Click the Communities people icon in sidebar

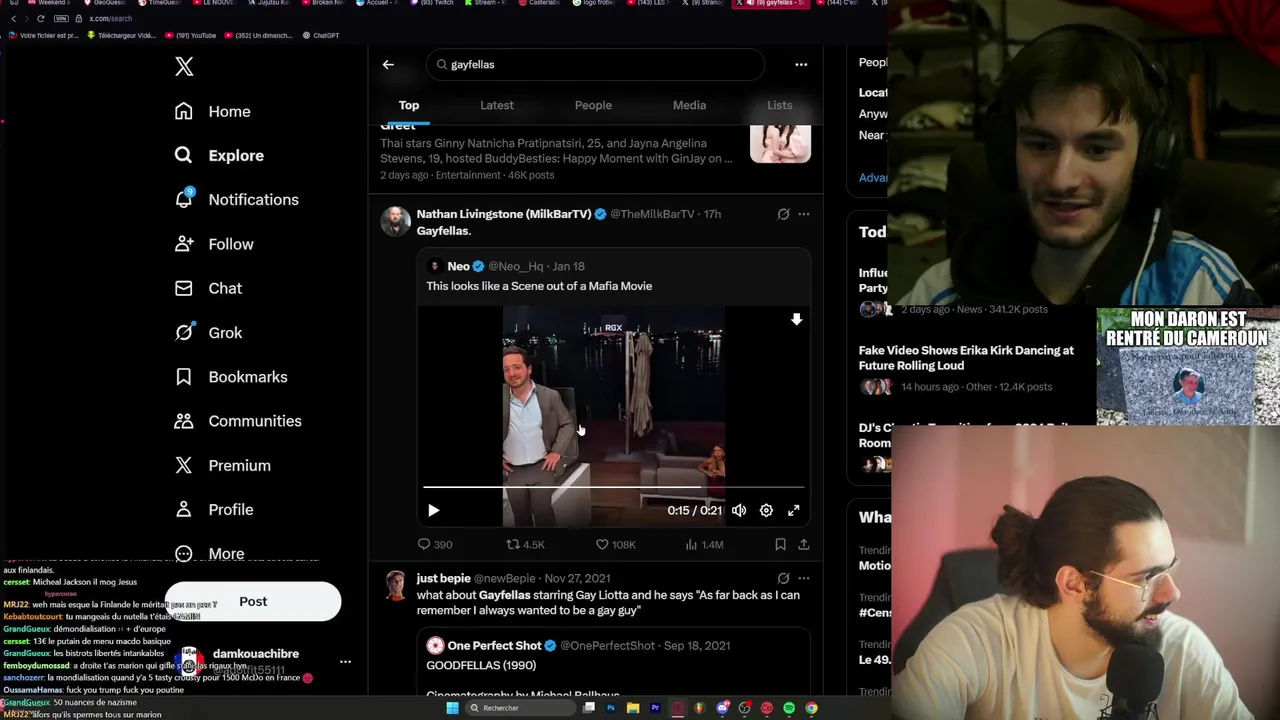pyautogui.click(x=184, y=421)
